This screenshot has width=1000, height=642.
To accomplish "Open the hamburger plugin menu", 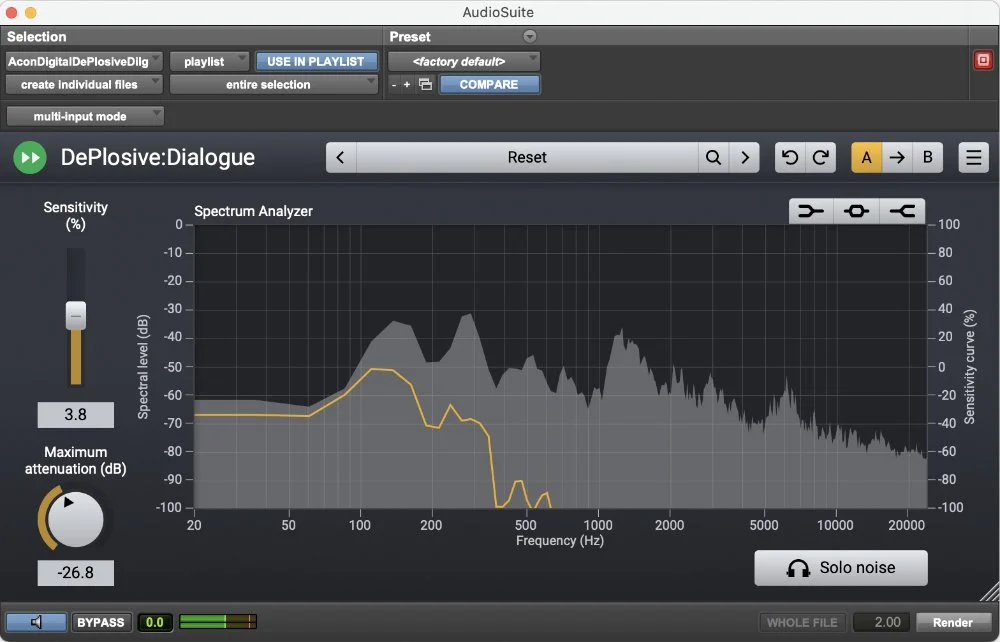I will pyautogui.click(x=974, y=157).
